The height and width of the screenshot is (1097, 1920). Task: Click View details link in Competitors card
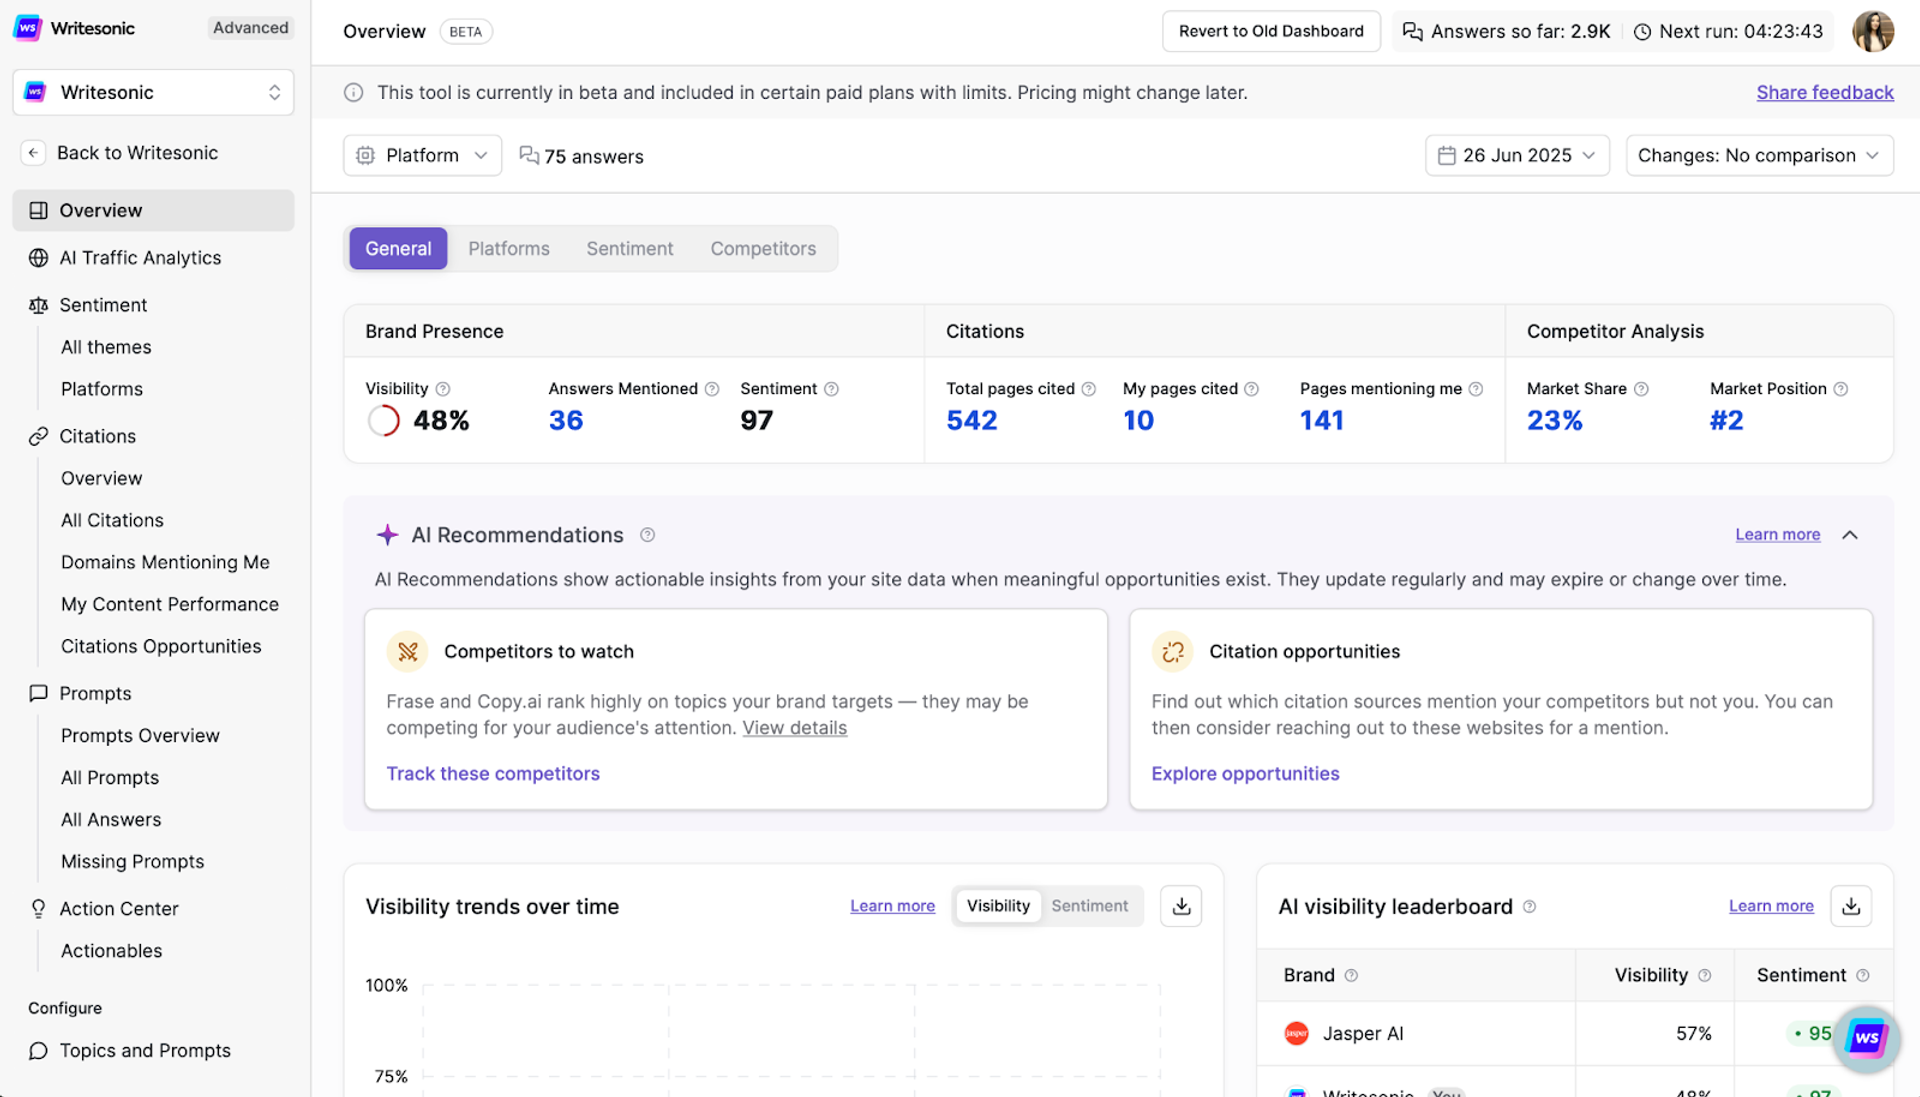pyautogui.click(x=794, y=728)
